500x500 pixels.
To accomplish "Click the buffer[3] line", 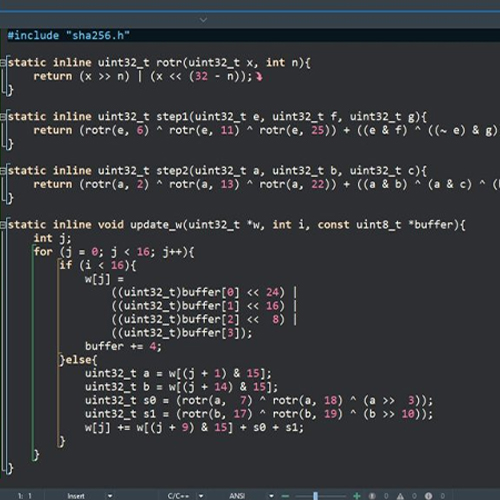I will coord(182,333).
